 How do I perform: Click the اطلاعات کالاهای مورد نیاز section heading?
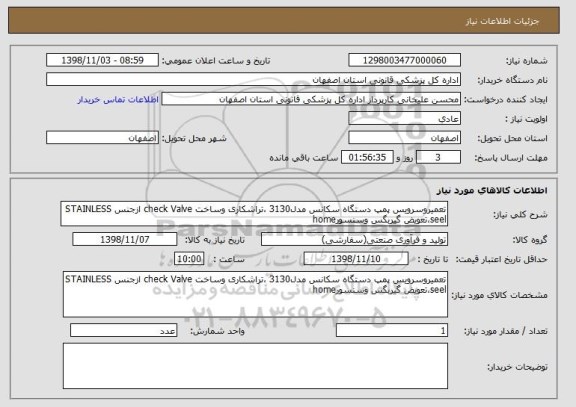pyautogui.click(x=492, y=190)
